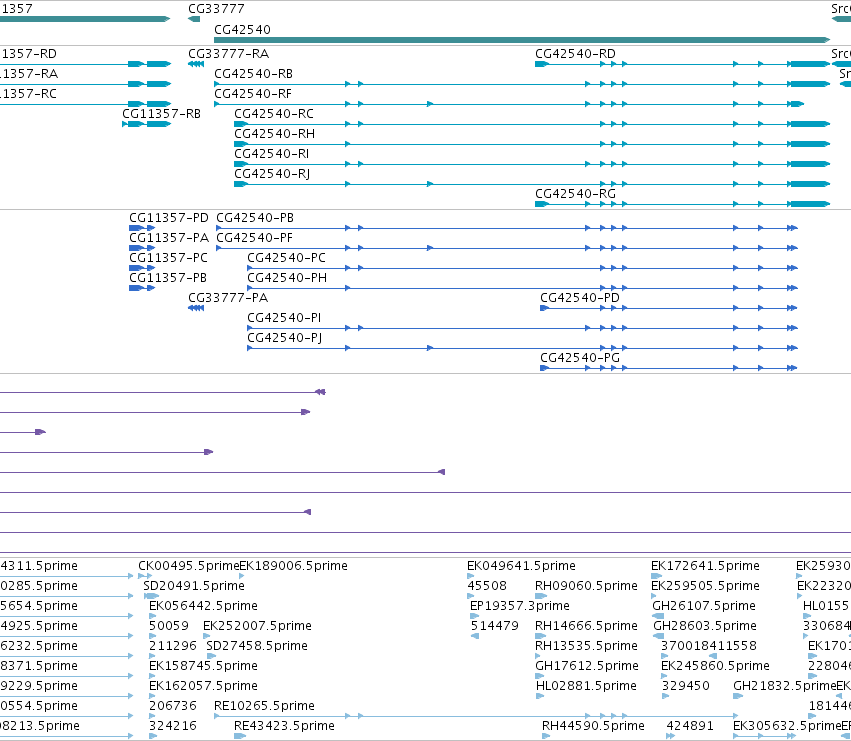
Task: Click CG42540-RG first exon block
Action: point(542,204)
